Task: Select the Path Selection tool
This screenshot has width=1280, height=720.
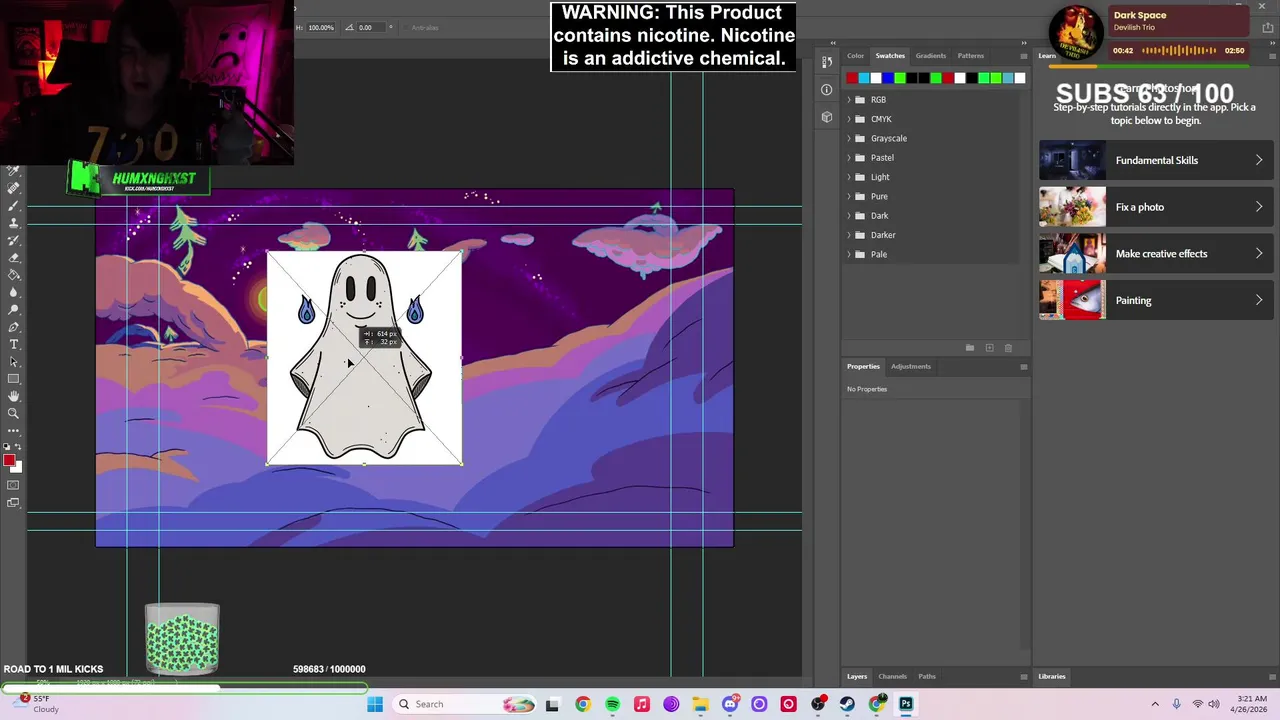Action: pos(14,361)
